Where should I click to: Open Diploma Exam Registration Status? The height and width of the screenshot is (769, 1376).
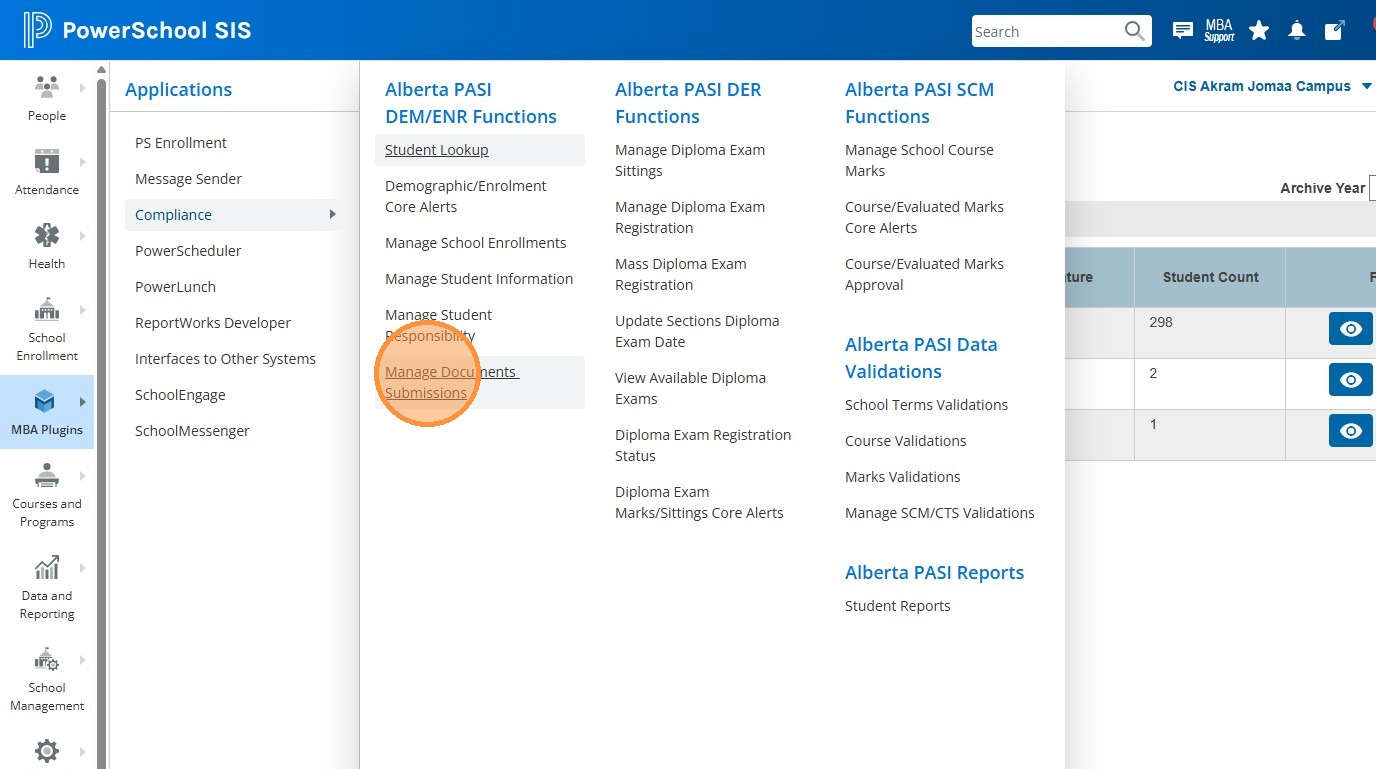point(703,445)
